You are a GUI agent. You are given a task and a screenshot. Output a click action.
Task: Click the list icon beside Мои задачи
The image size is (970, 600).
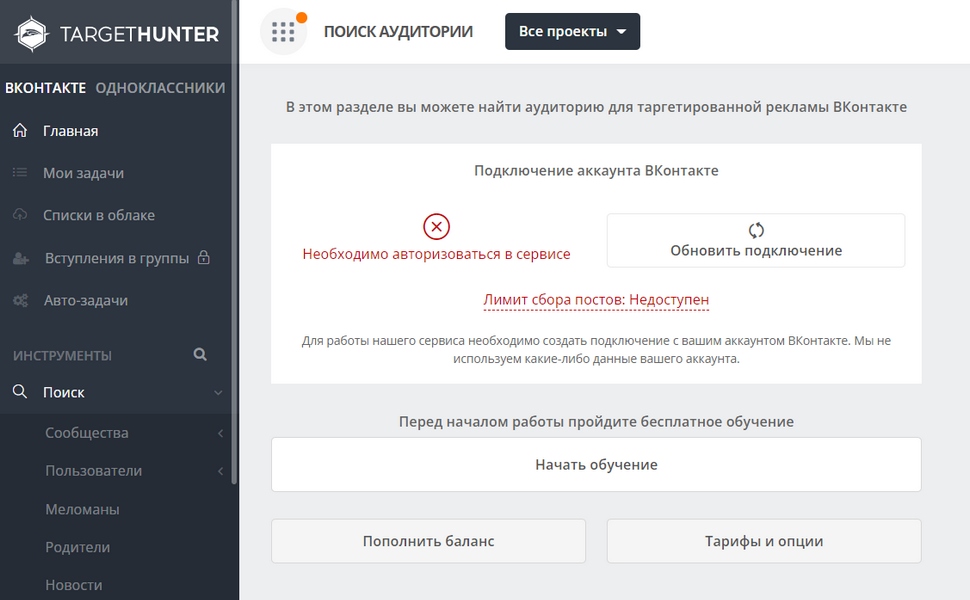pos(20,173)
